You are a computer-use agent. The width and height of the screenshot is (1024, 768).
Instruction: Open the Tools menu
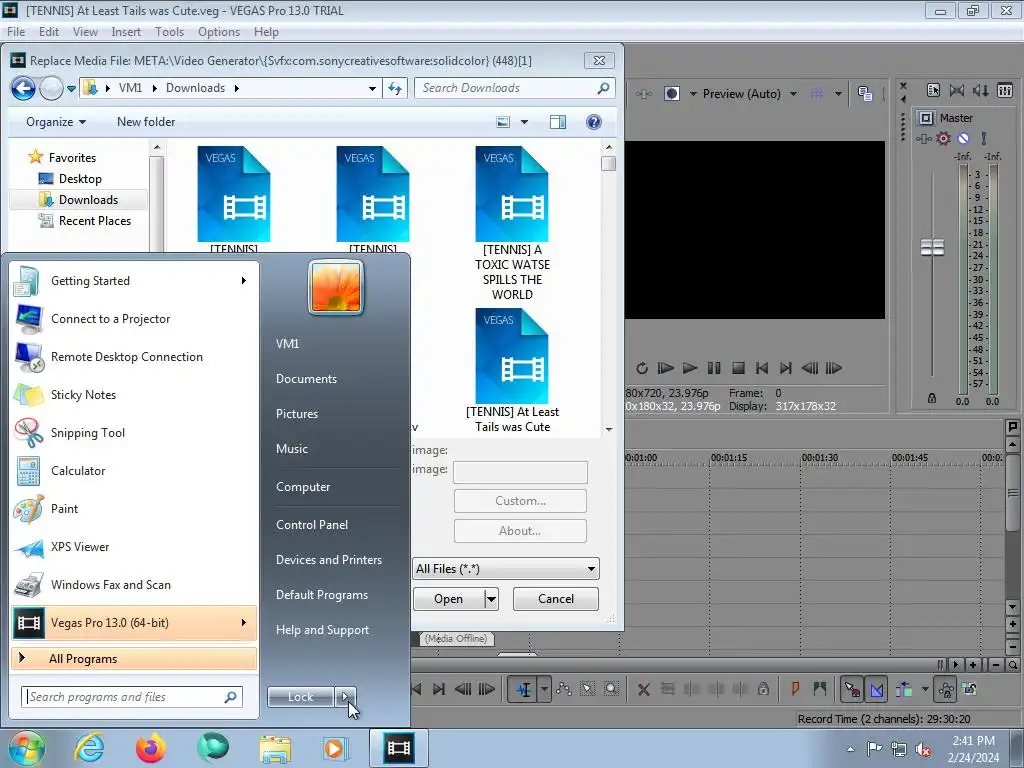(169, 32)
